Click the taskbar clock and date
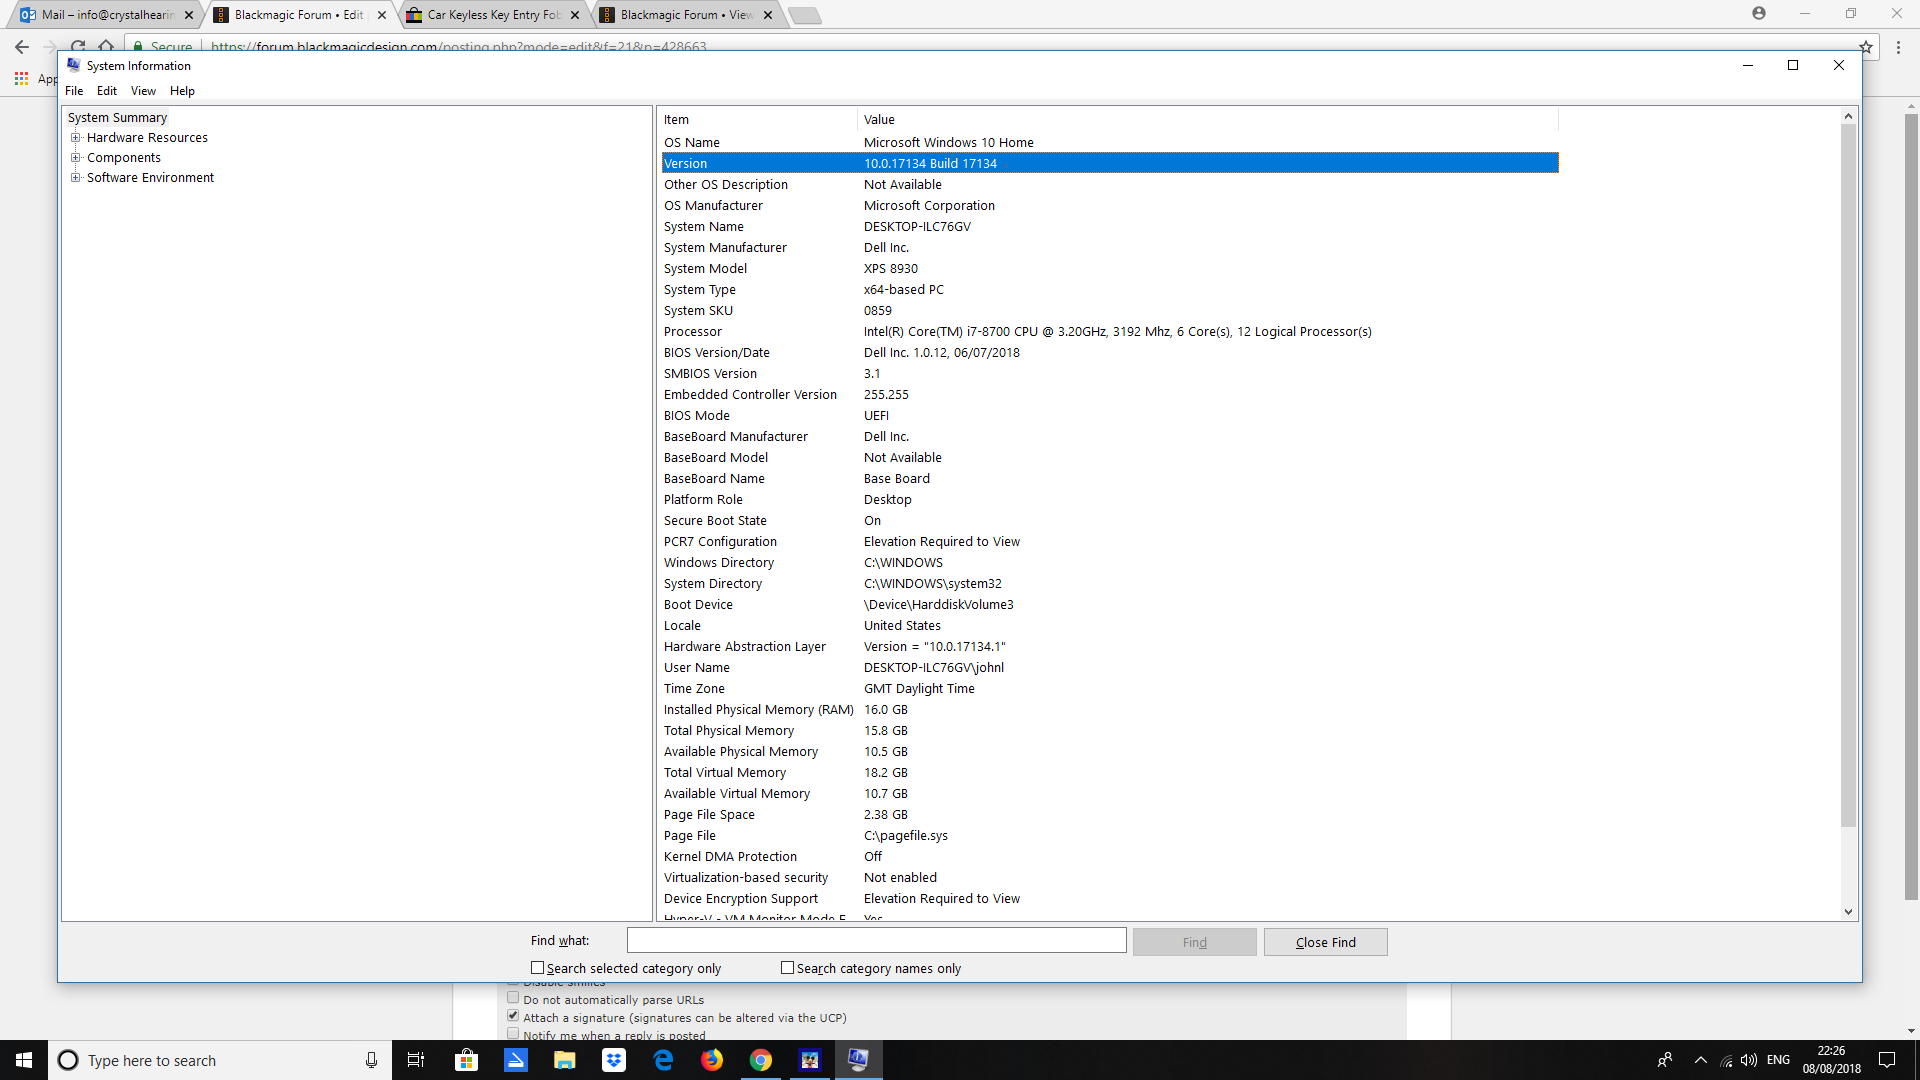 [1831, 1060]
